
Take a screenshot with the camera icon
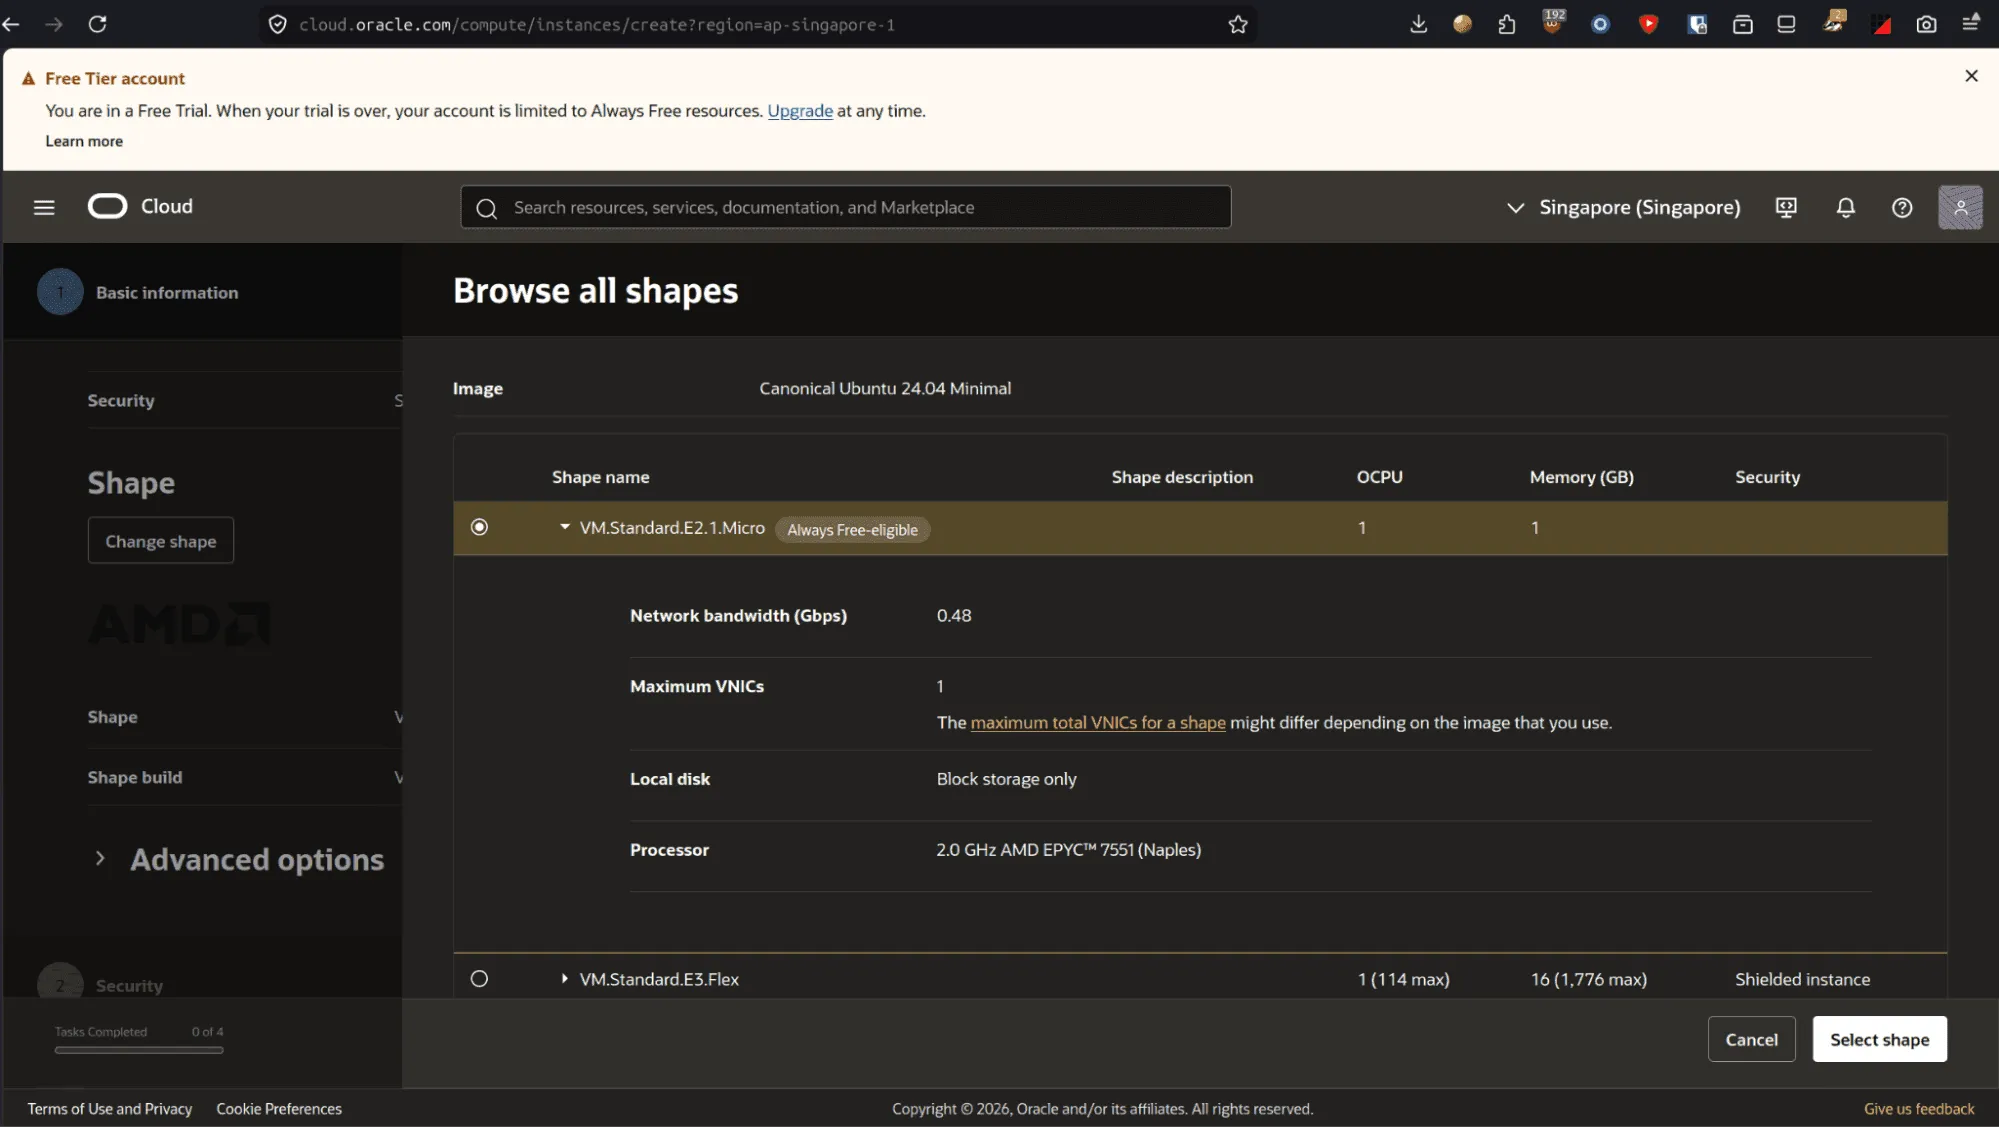tap(1926, 24)
